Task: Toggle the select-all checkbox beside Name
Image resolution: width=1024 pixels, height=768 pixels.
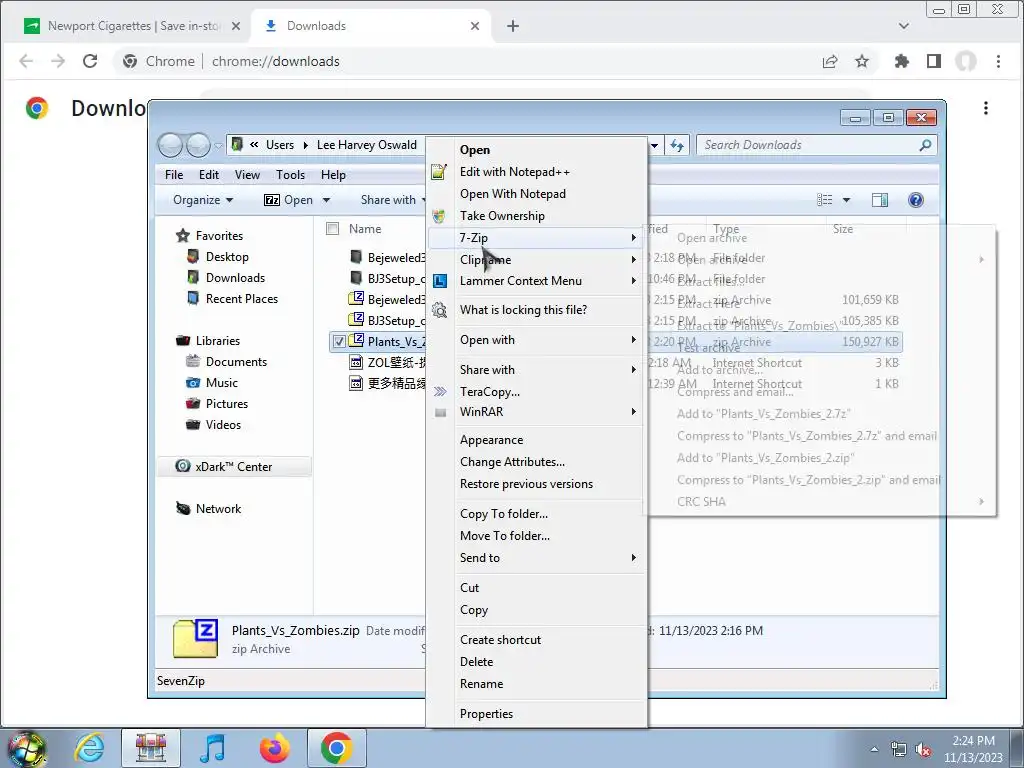Action: [x=332, y=229]
